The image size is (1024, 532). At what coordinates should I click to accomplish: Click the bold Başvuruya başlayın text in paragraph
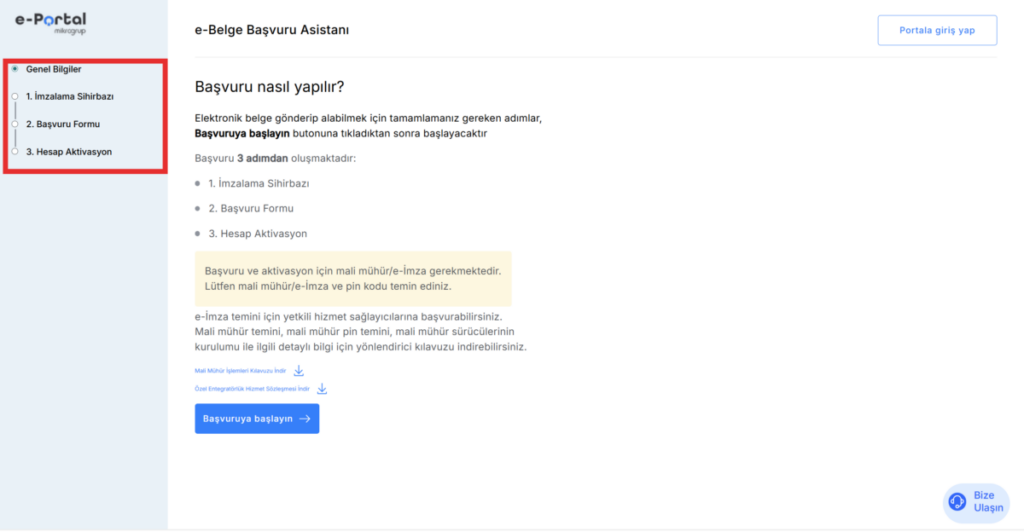[242, 134]
